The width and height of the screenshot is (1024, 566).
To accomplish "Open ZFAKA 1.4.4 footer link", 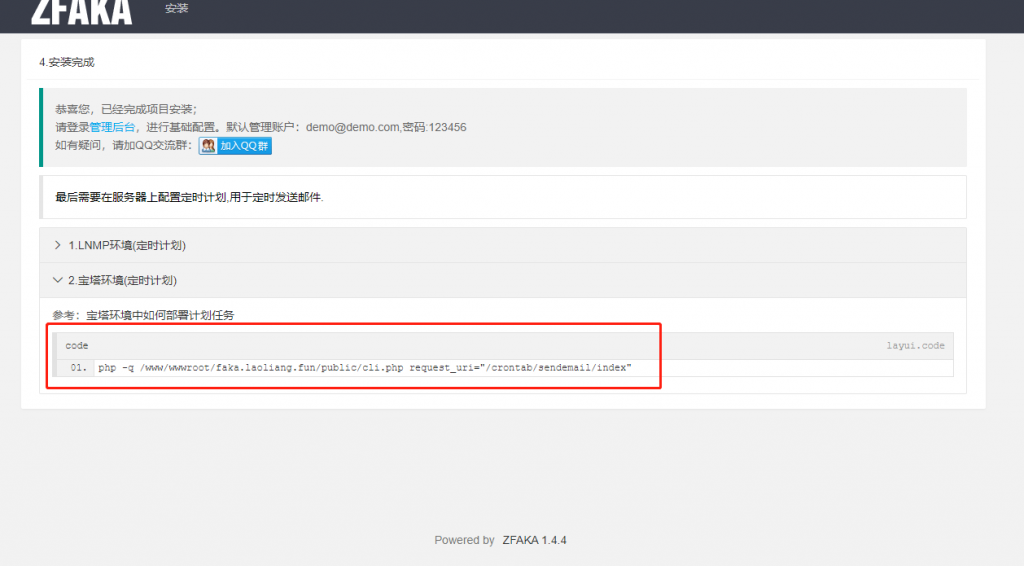I will tap(534, 540).
